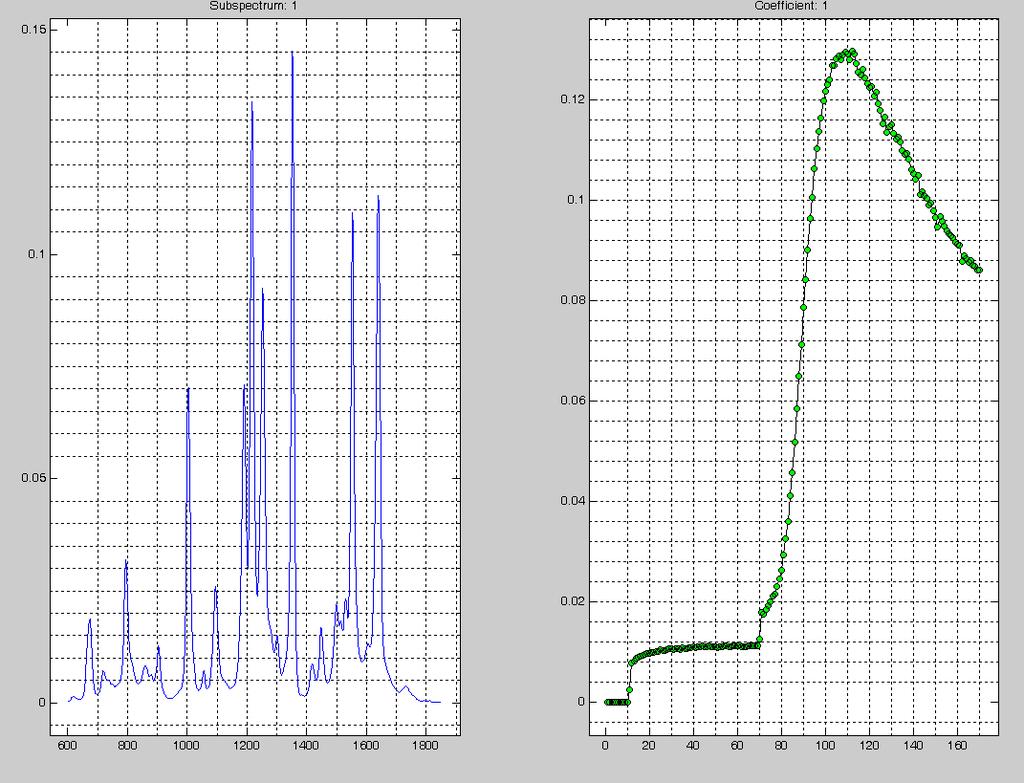Click the tallest blue peak near 1350 in Subspectrum
1024x783 pixels.
[x=292, y=54]
